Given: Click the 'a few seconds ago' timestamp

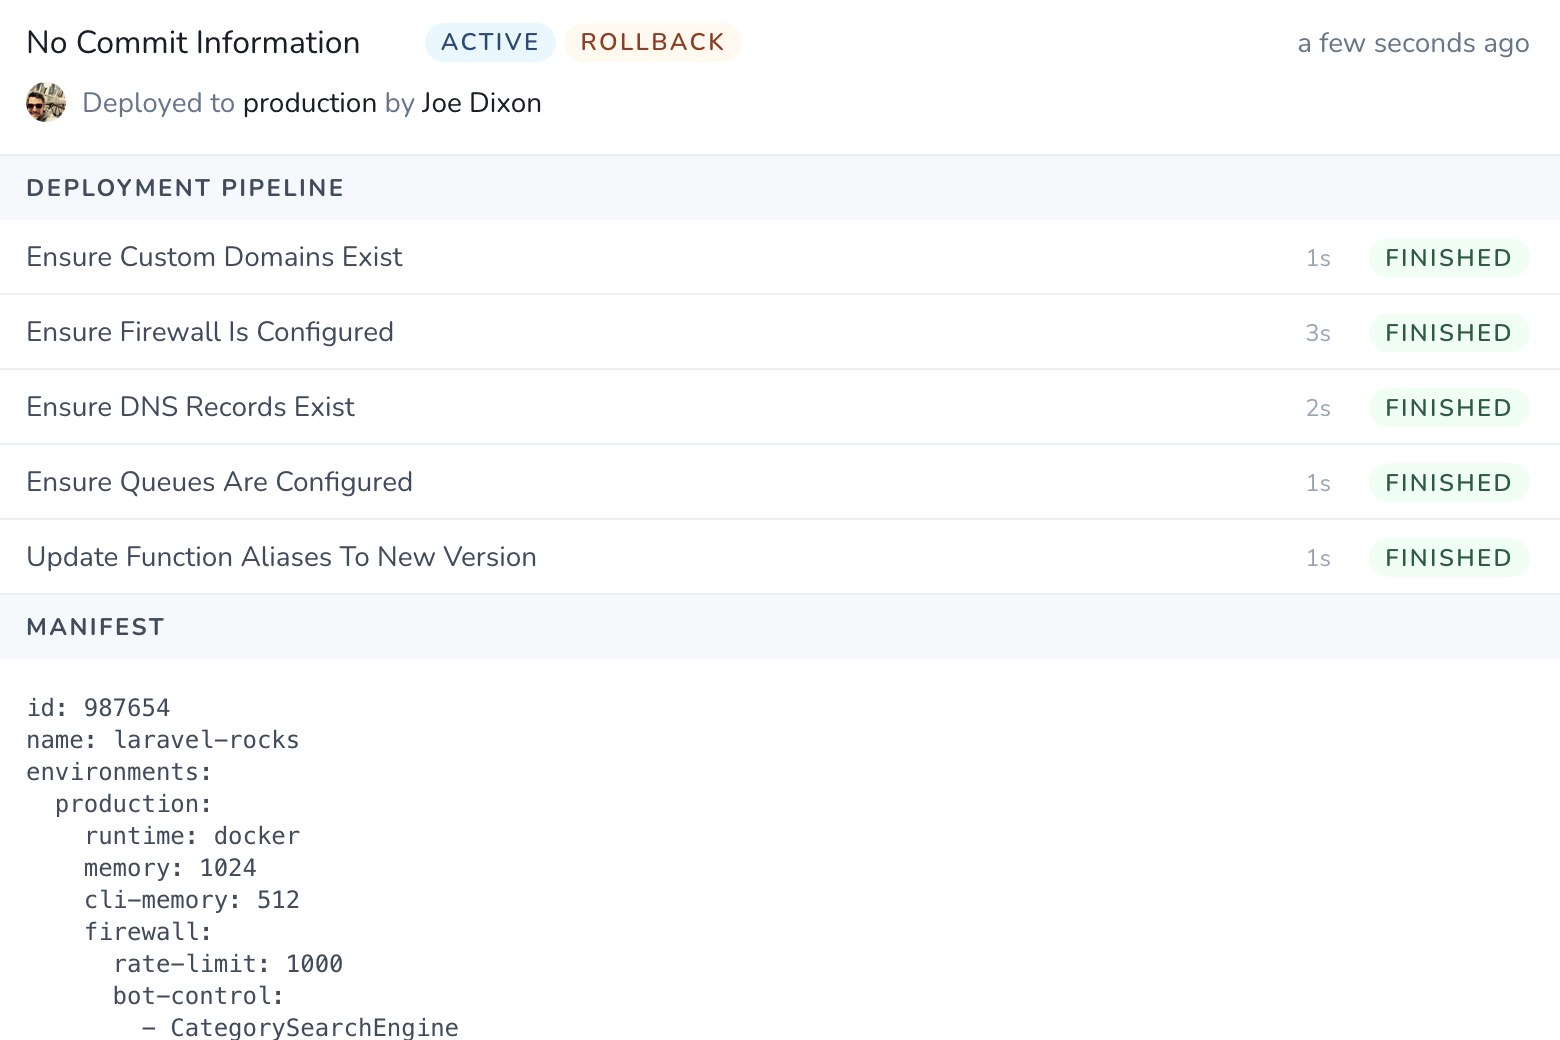Looking at the screenshot, I should point(1412,43).
